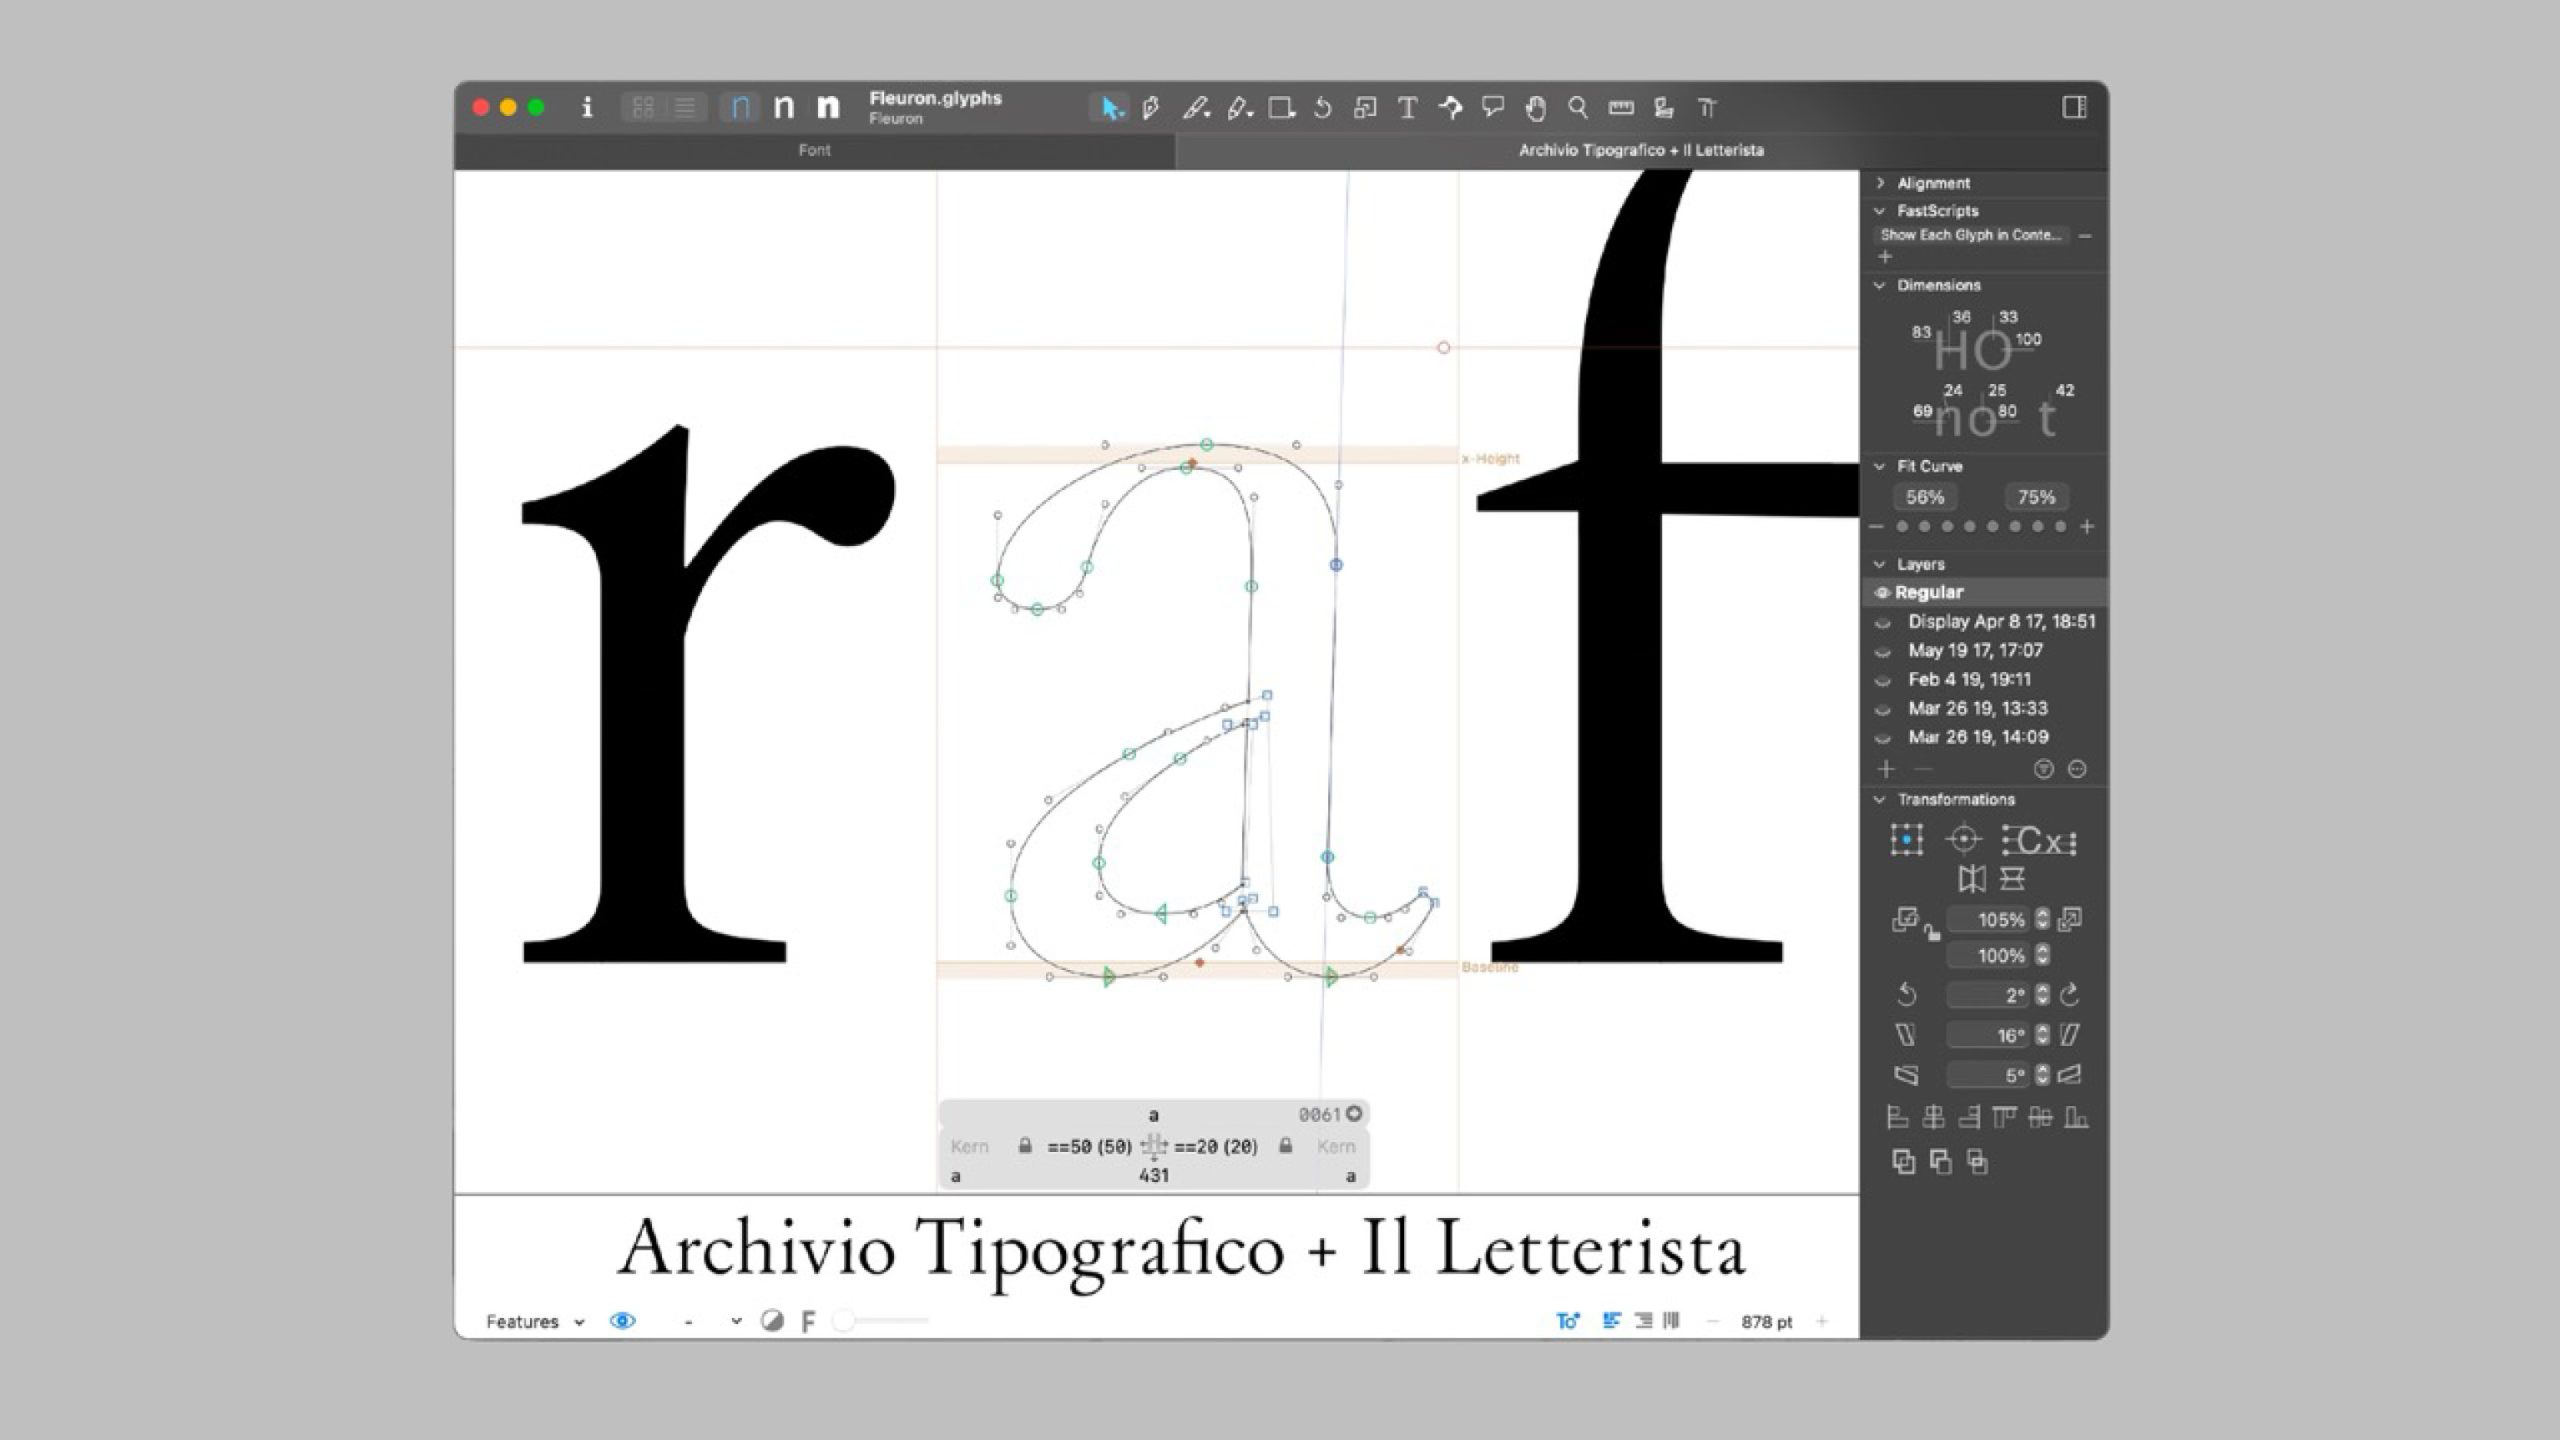Select the Rotate tool in the toolbar
The height and width of the screenshot is (1440, 2560).
pos(1322,108)
